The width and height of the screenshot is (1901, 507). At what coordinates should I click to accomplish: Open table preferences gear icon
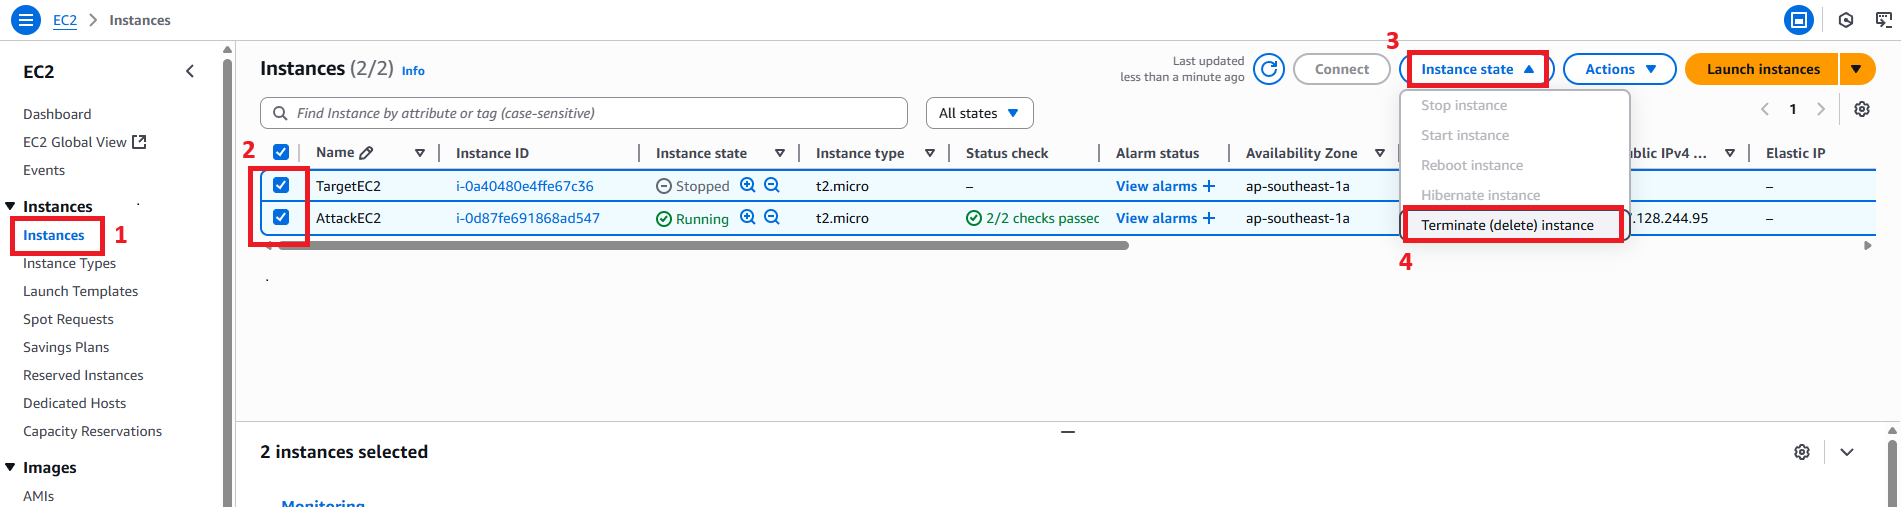click(1862, 109)
